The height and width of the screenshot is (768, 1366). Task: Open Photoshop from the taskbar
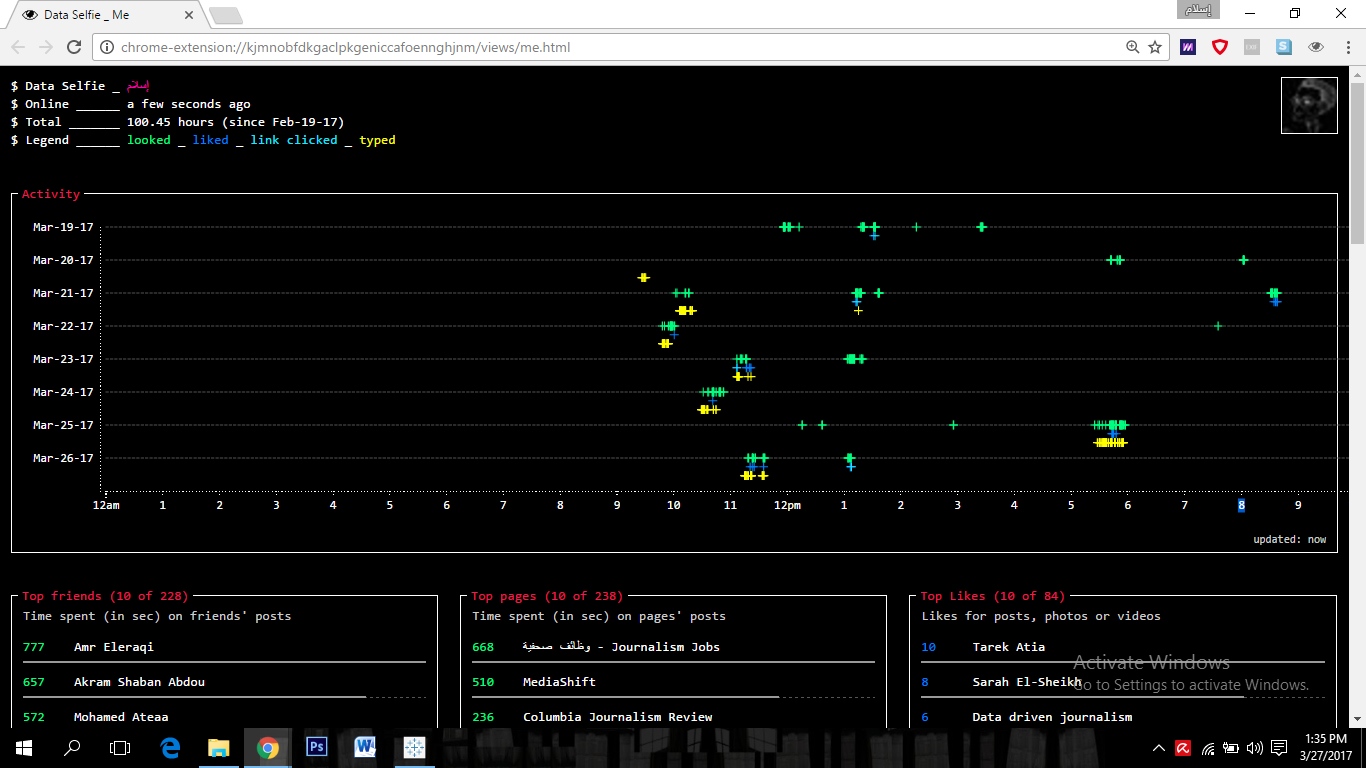(317, 747)
